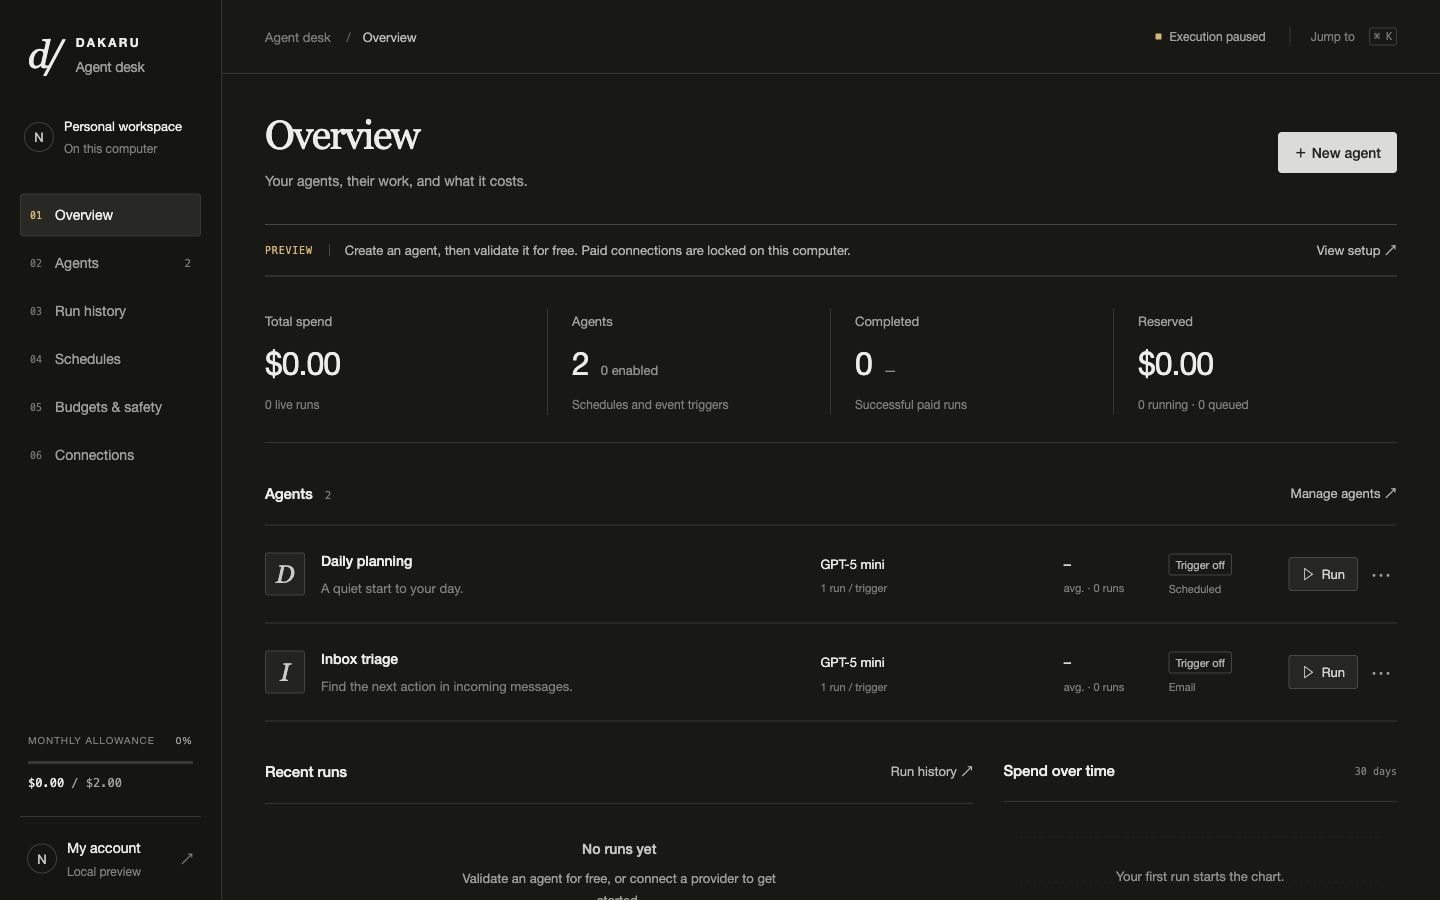Viewport: 1440px width, 900px height.
Task: Toggle the Daily planning Trigger off badge
Action: [x=1200, y=565]
